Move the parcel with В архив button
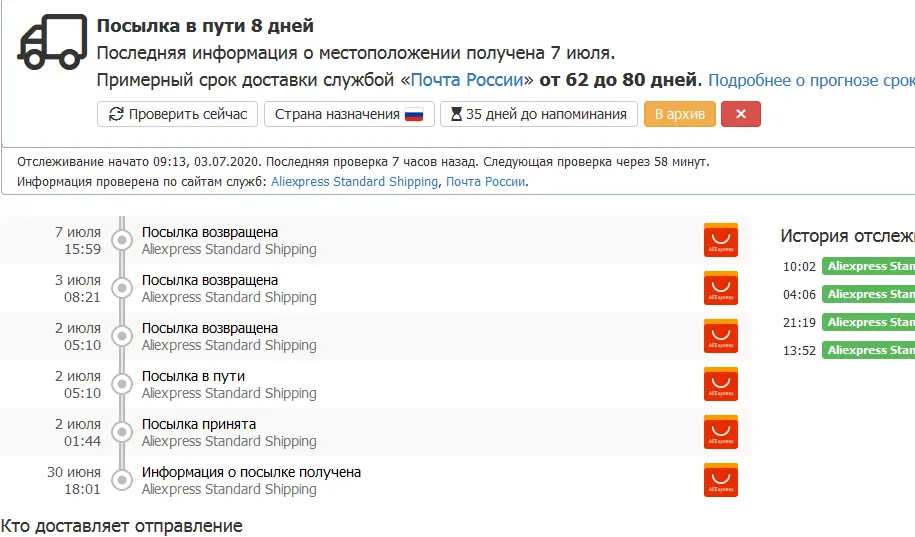 click(680, 114)
